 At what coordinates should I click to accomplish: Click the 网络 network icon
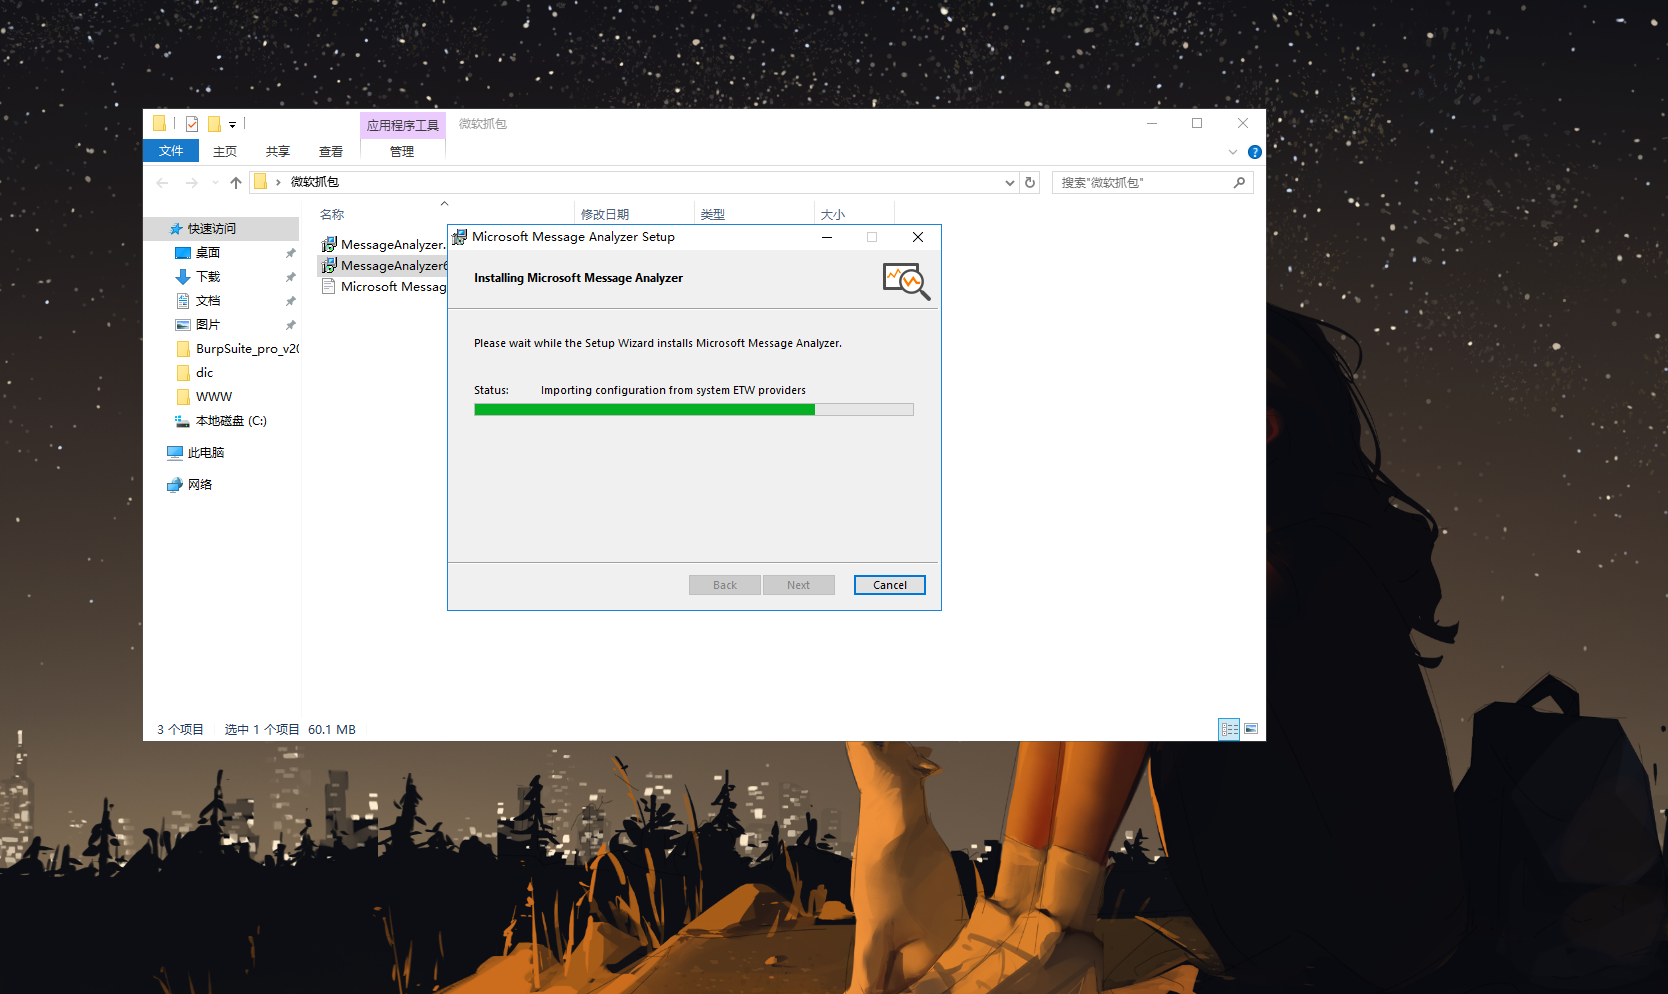(x=175, y=485)
